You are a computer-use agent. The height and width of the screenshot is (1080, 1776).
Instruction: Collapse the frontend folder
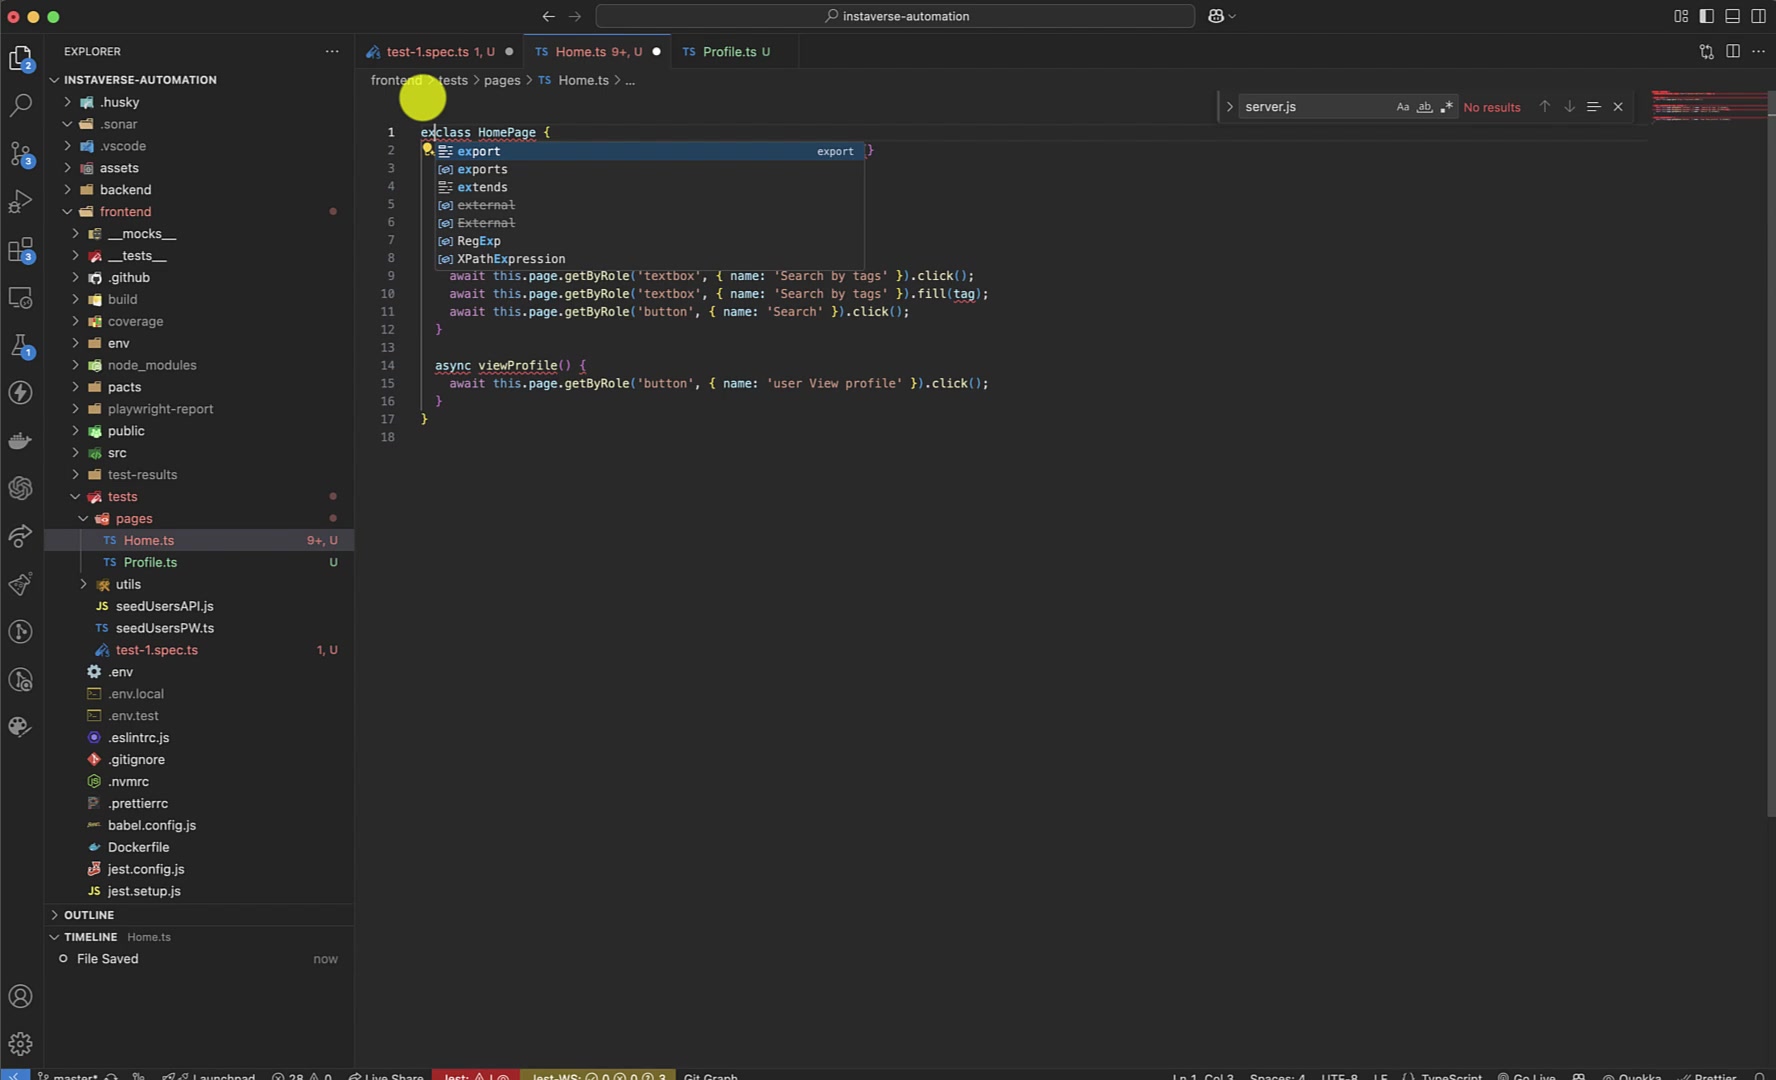coord(67,212)
